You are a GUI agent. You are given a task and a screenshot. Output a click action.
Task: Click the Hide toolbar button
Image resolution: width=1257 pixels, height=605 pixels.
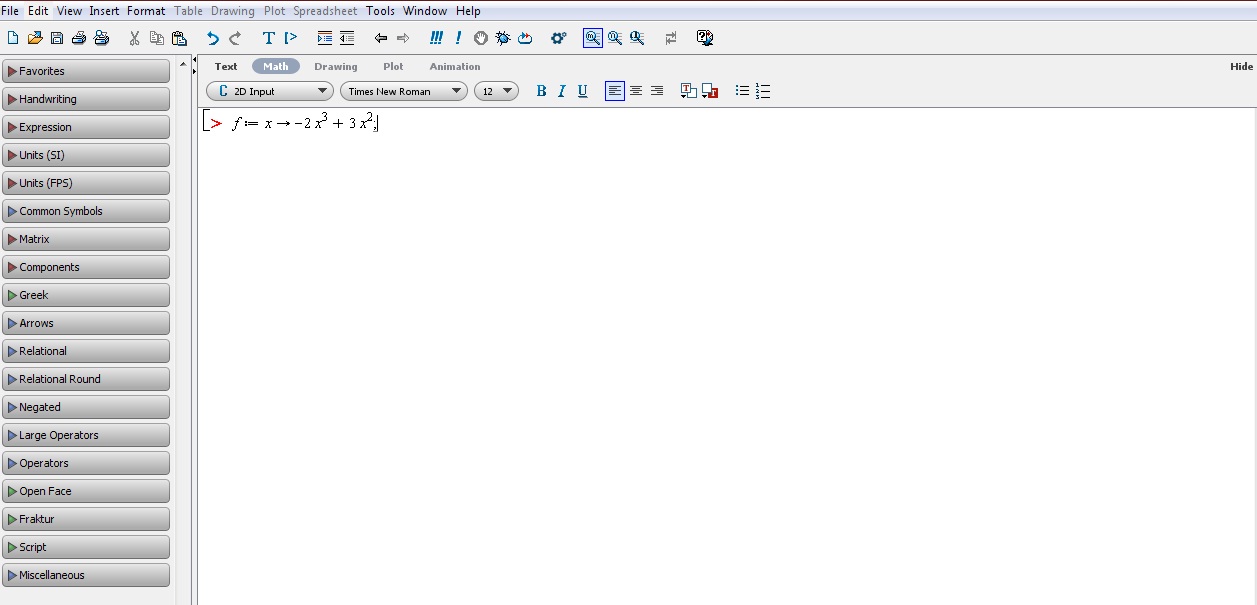pyautogui.click(x=1240, y=66)
